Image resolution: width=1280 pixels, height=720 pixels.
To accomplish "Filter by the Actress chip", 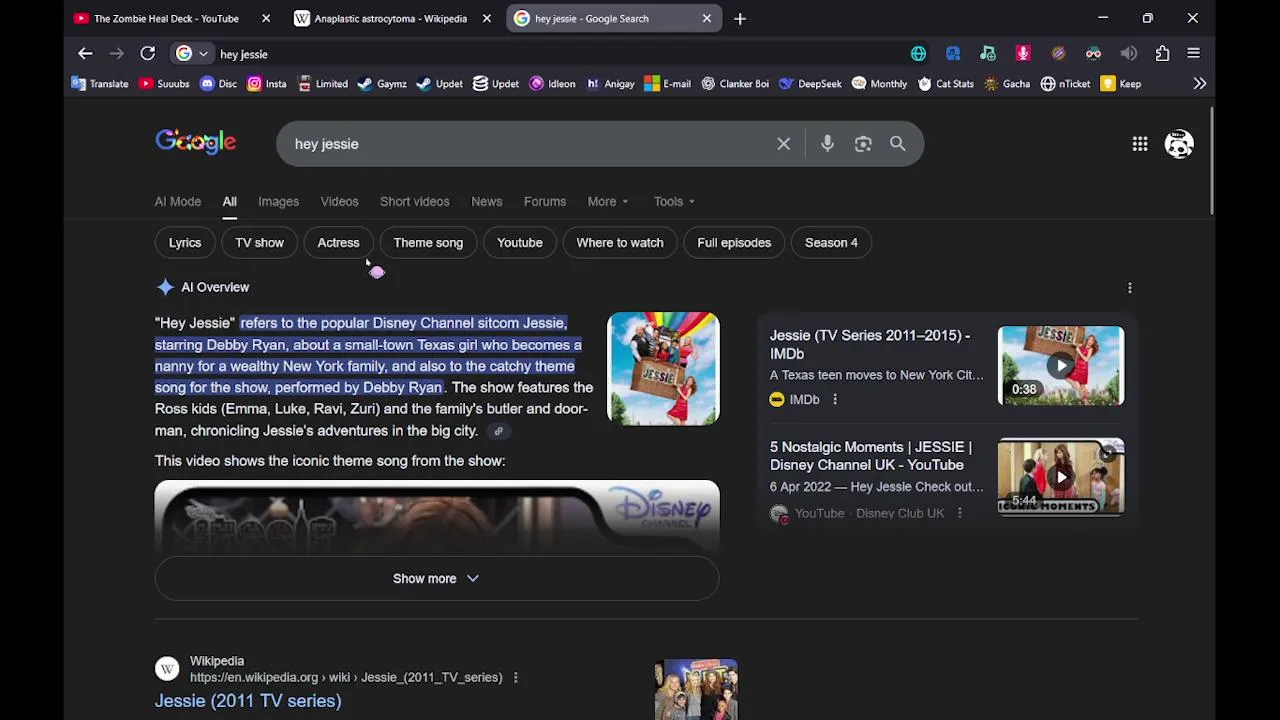I will (338, 242).
